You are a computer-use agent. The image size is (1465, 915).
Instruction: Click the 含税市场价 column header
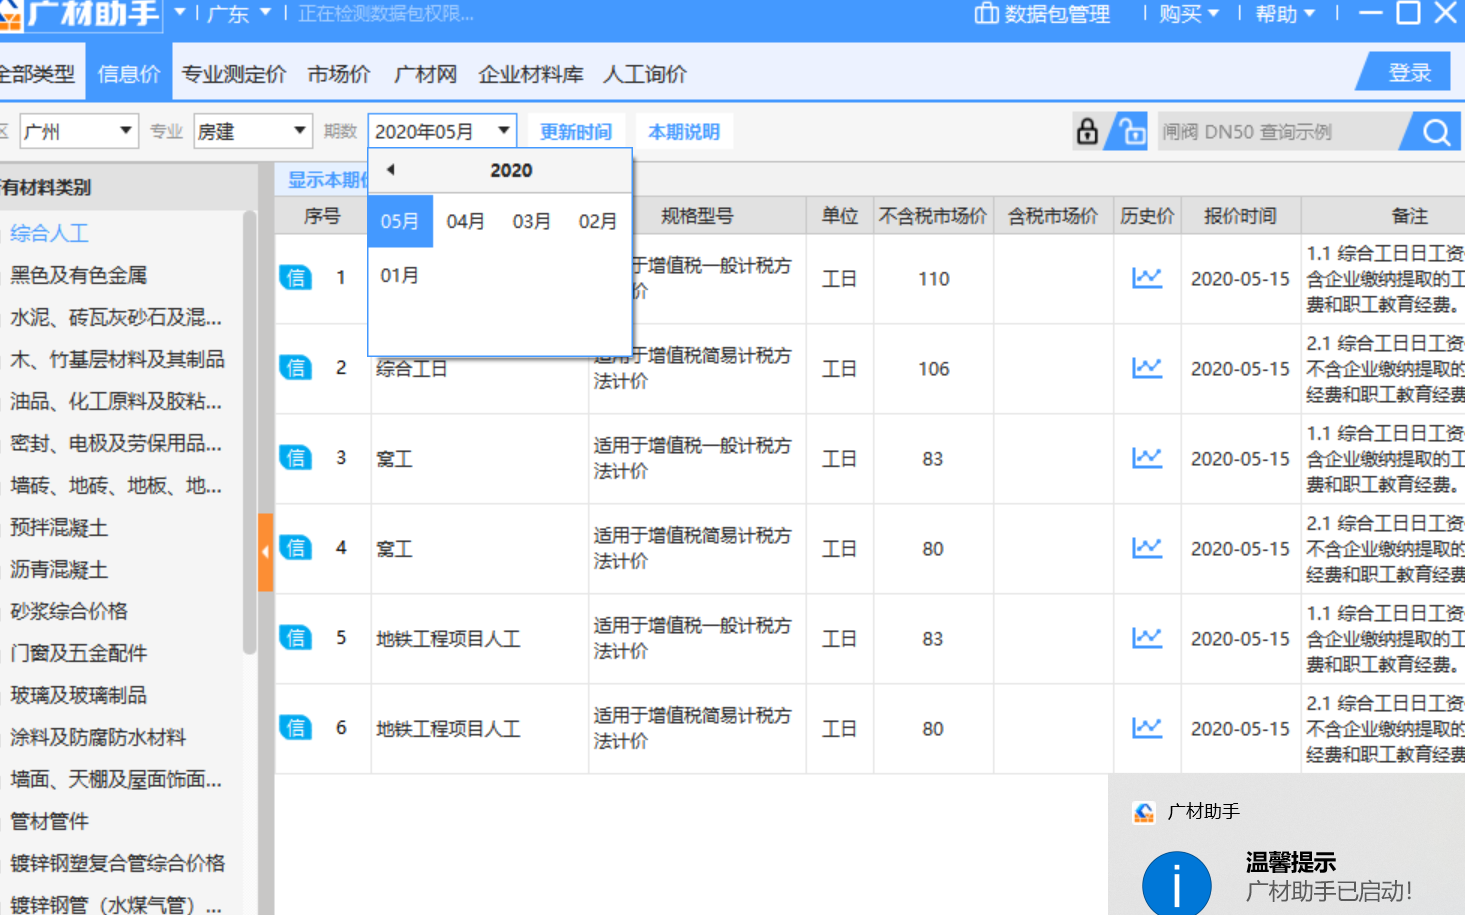pos(1053,216)
